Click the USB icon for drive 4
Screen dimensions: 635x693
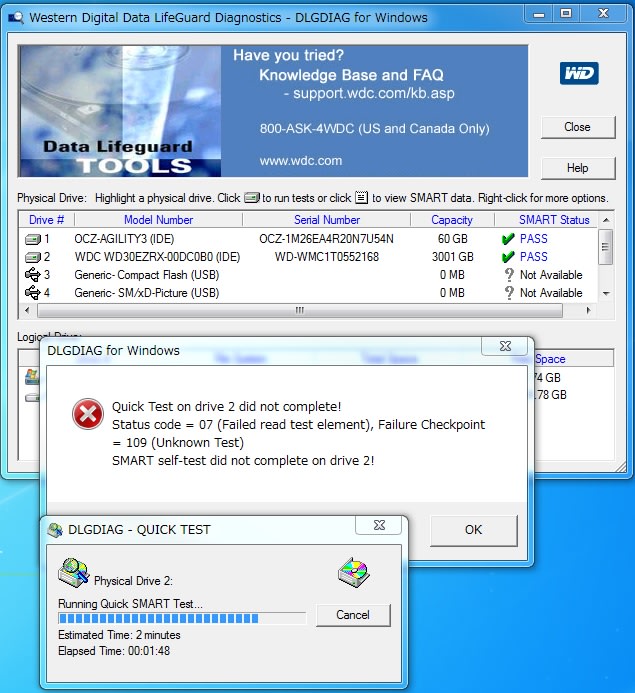[x=33, y=293]
